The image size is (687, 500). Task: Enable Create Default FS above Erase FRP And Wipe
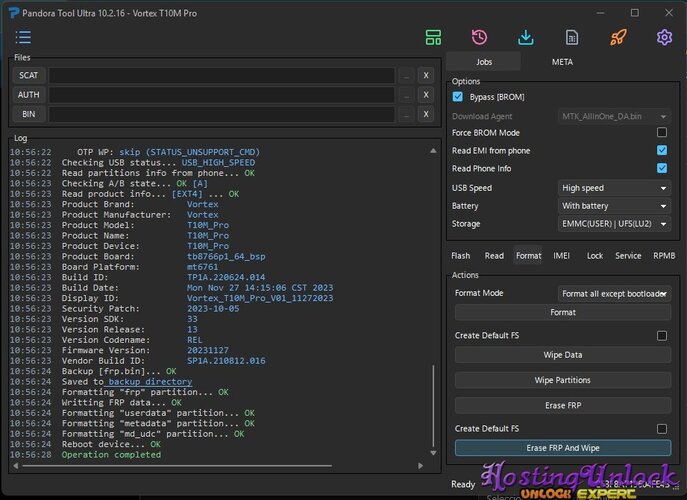click(x=662, y=429)
